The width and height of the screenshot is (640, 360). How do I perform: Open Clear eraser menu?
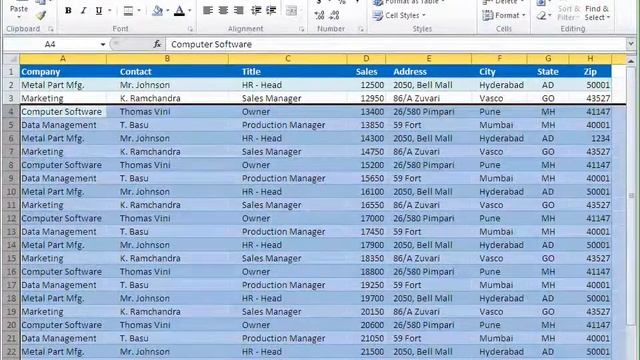coord(544,16)
